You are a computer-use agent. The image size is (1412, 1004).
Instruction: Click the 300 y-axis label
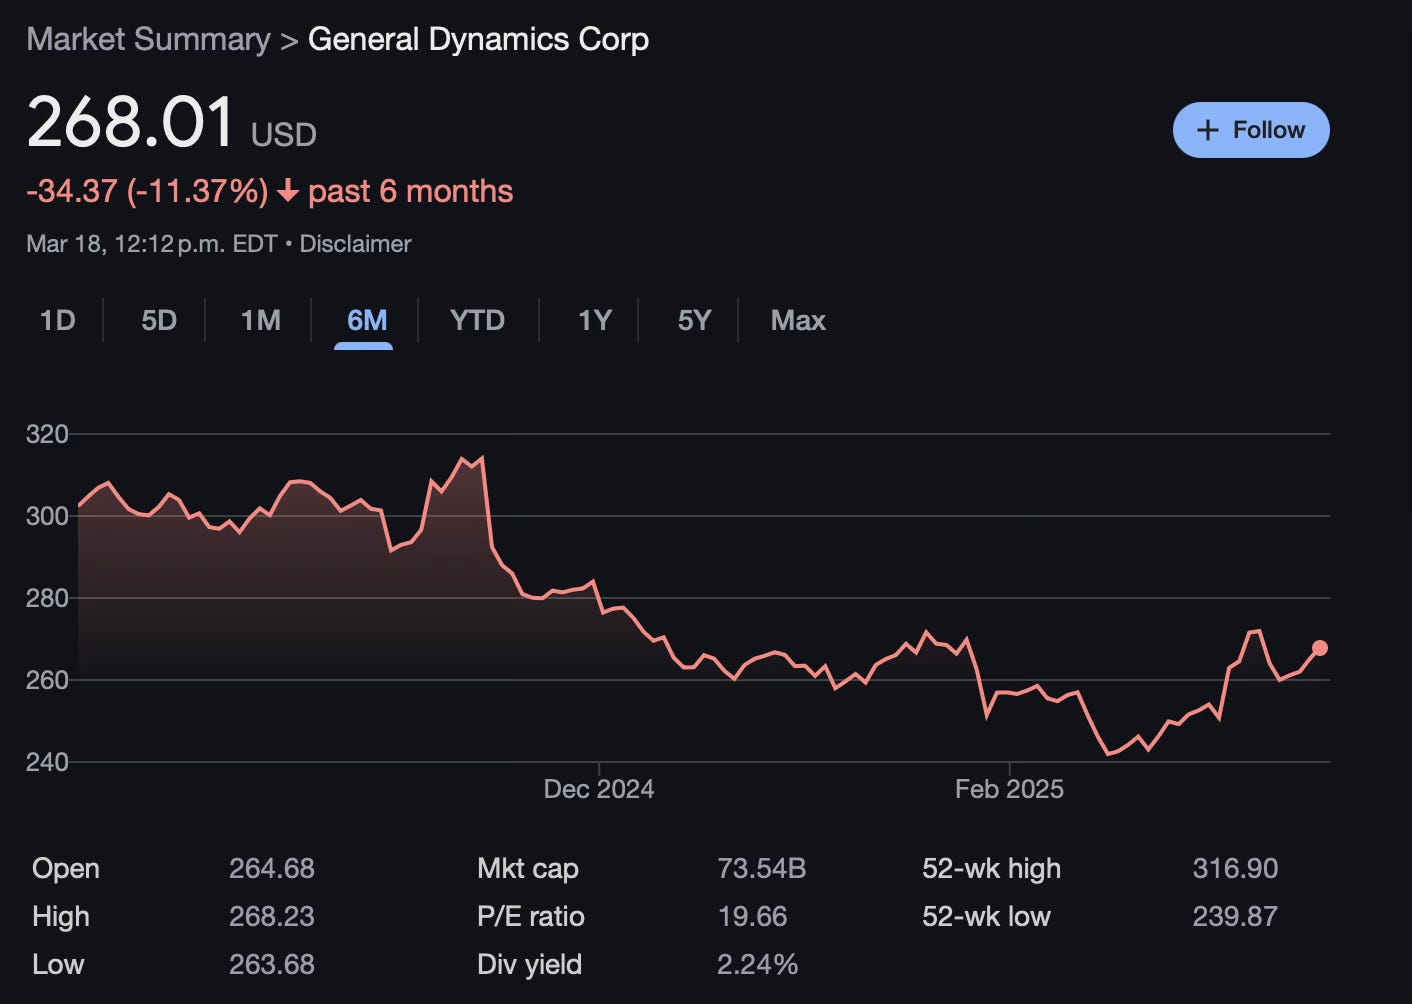tap(47, 516)
